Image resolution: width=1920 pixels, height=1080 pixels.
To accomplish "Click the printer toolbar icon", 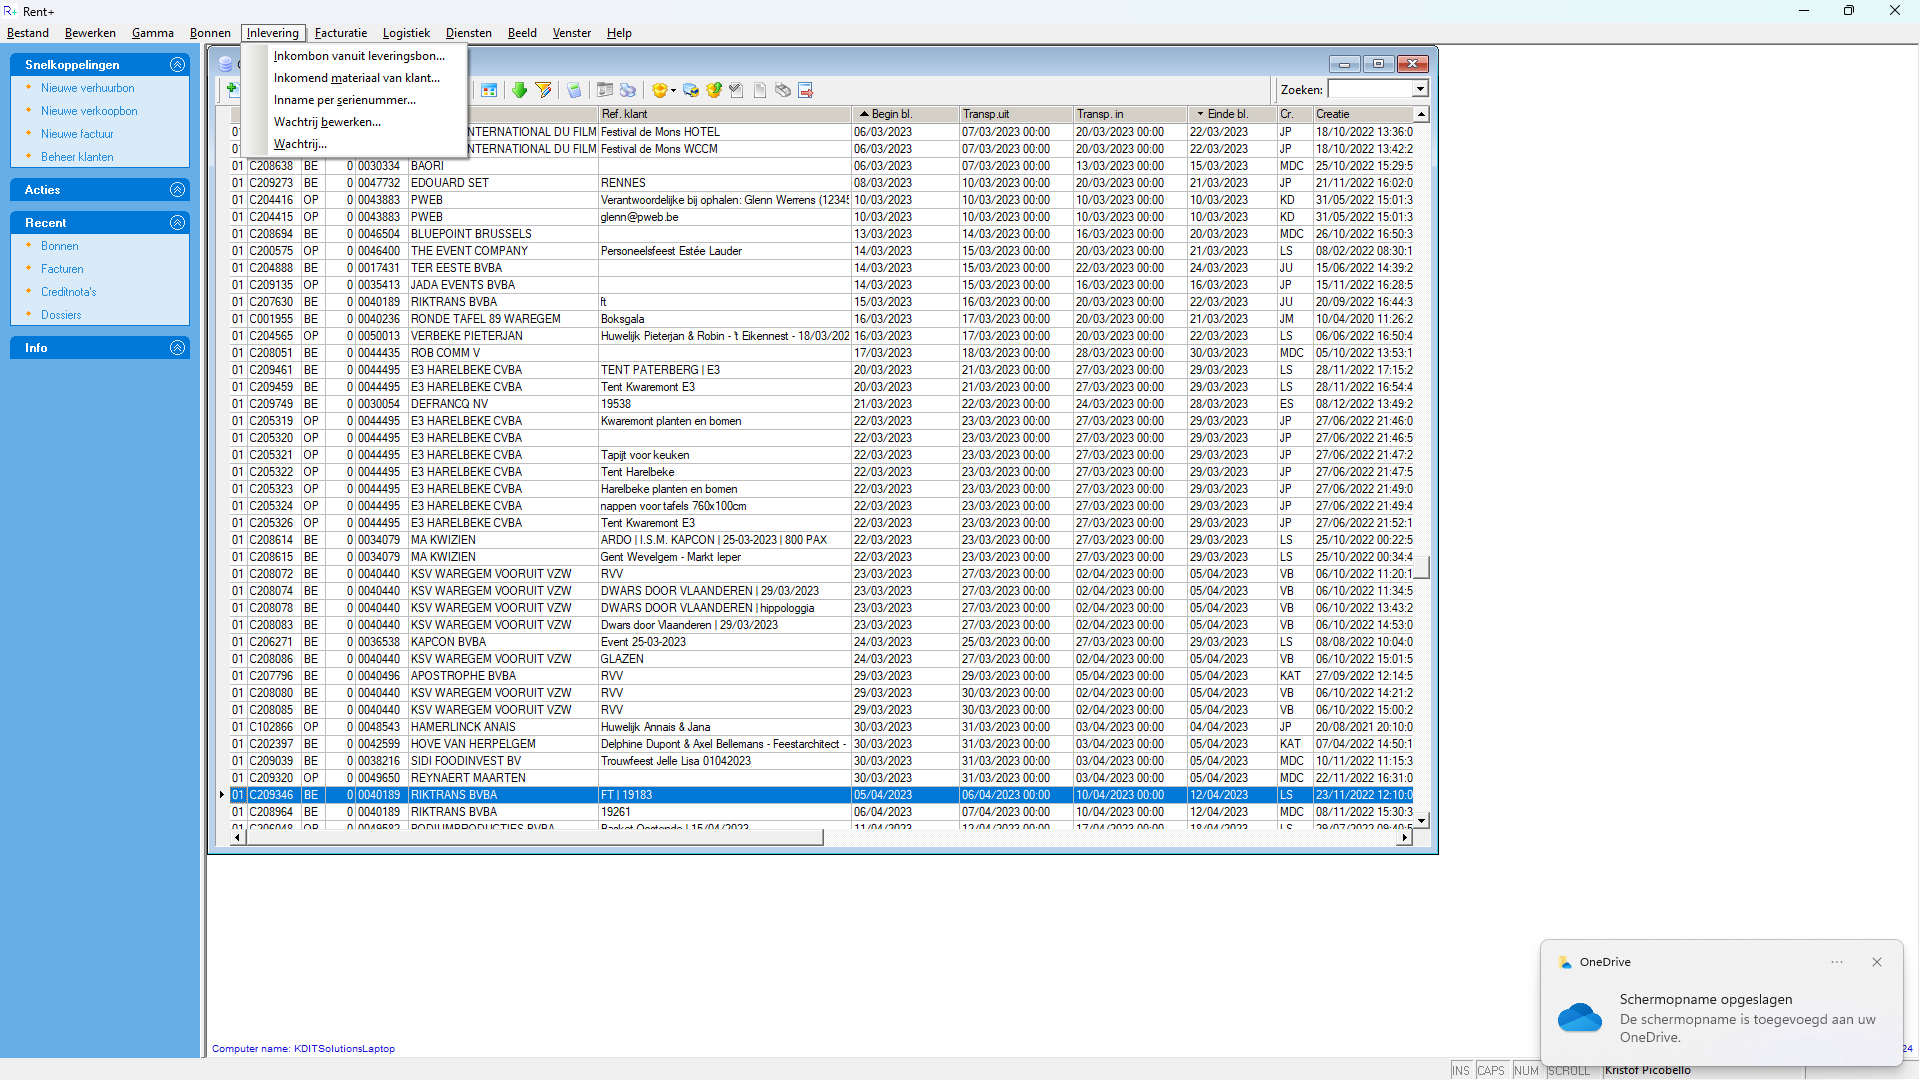I will 628,90.
